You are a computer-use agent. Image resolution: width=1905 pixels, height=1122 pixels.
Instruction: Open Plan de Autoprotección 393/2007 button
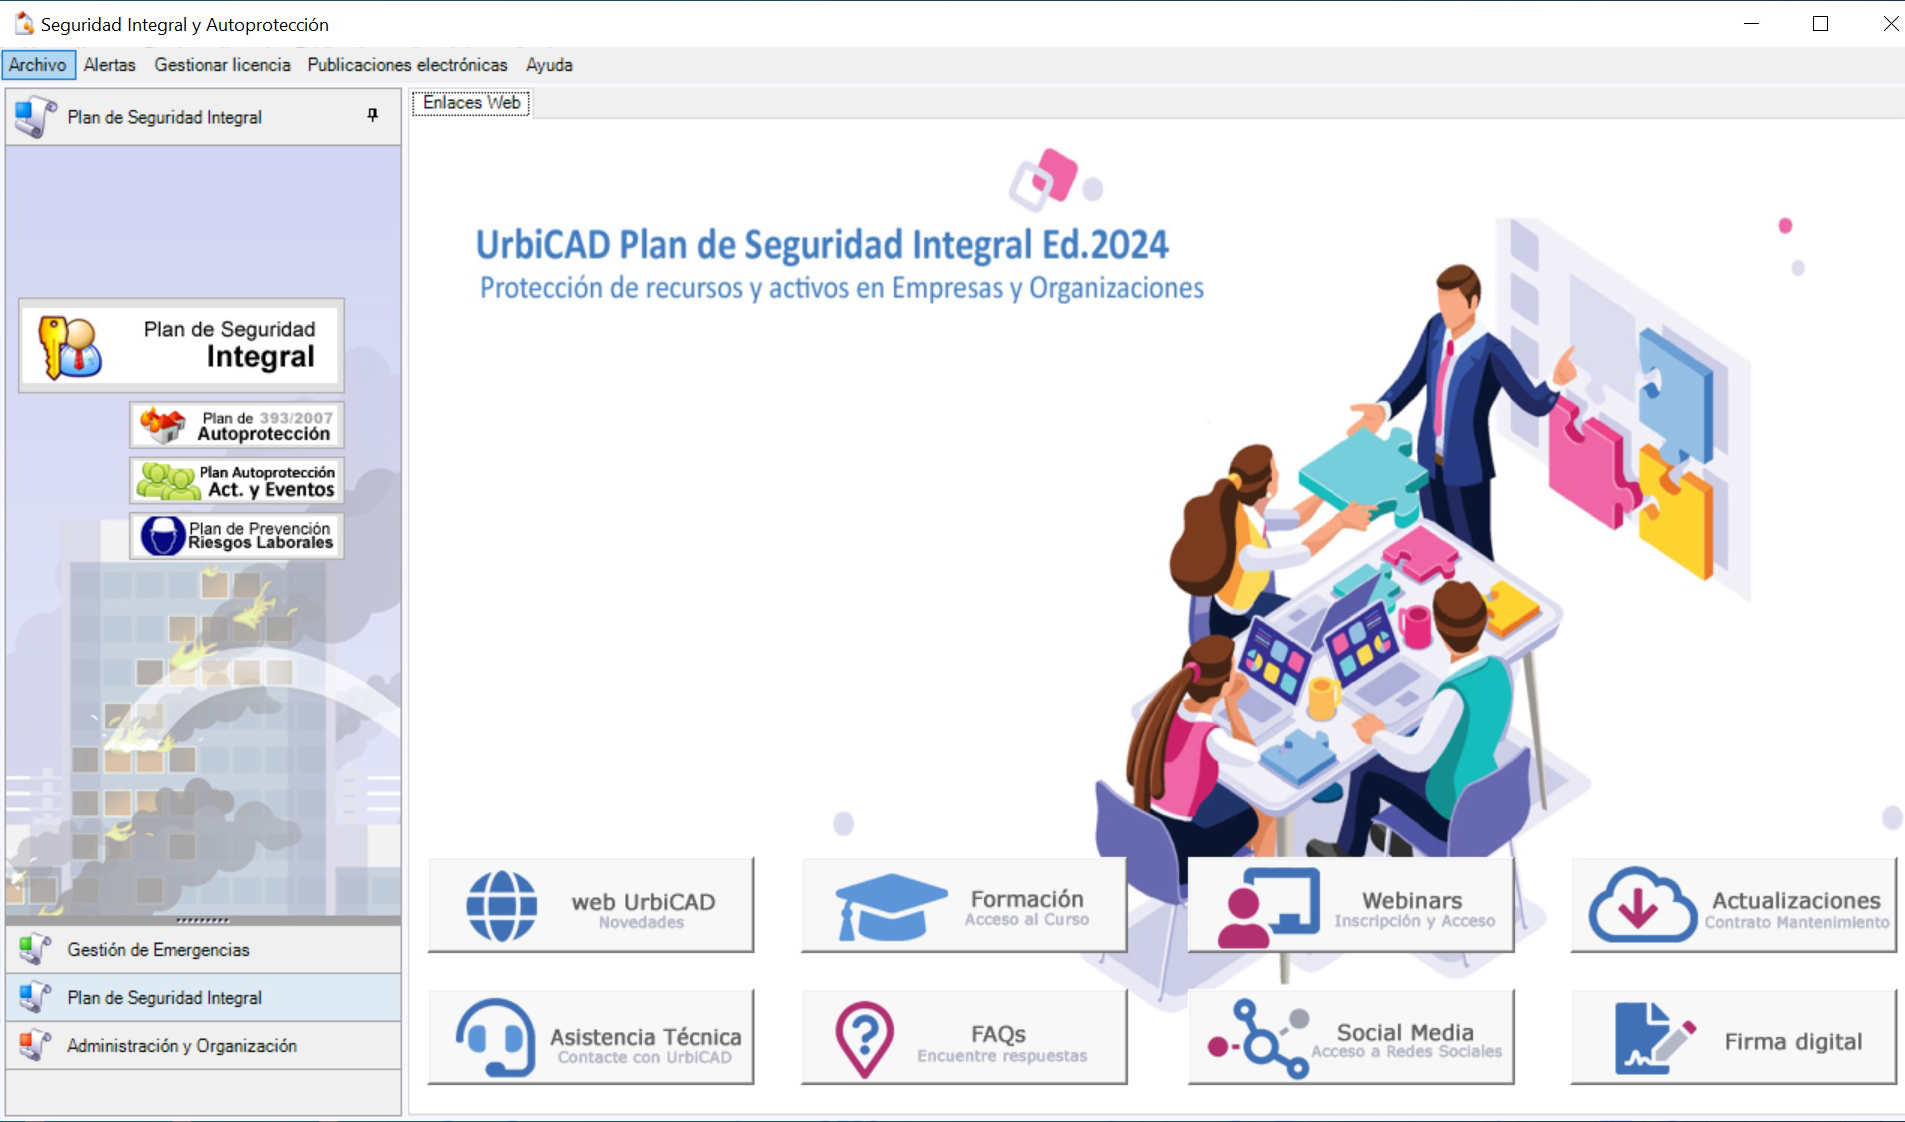[237, 426]
